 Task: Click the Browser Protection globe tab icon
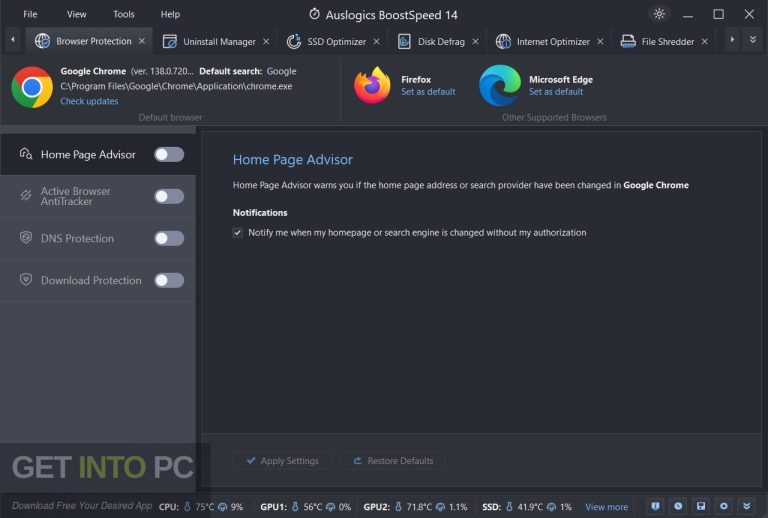[x=43, y=41]
